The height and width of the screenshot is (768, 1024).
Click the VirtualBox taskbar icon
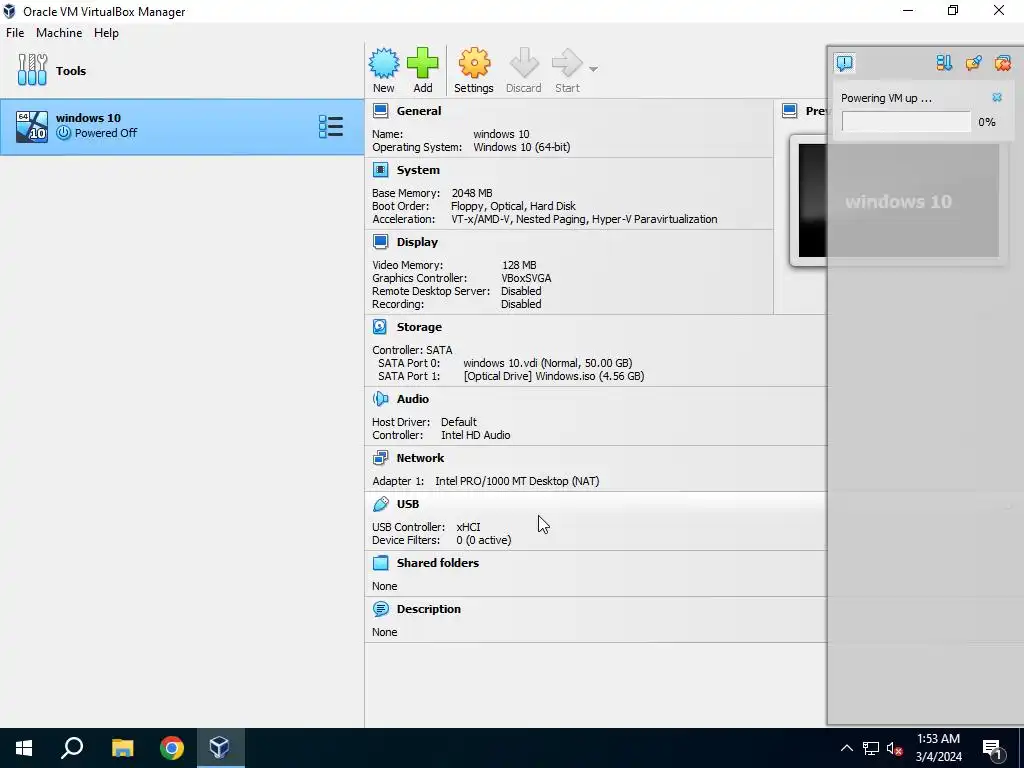[x=219, y=748]
